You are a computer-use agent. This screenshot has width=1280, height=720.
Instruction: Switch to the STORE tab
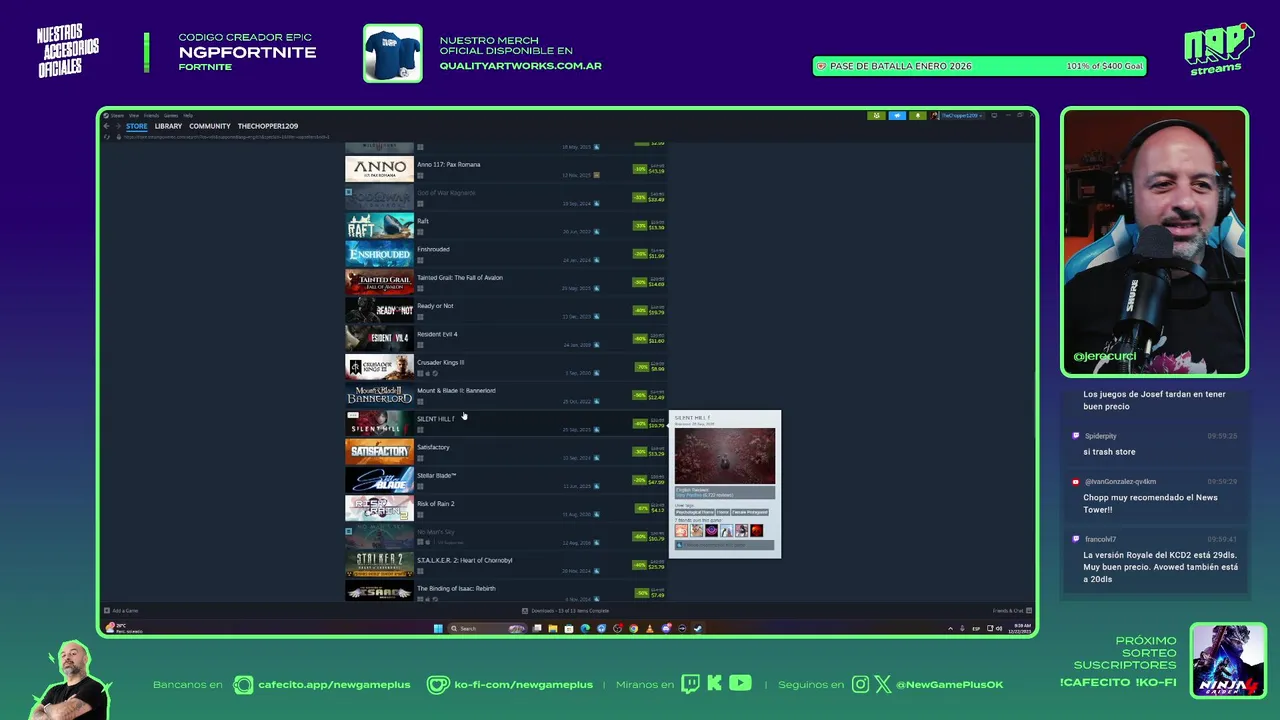(x=137, y=126)
